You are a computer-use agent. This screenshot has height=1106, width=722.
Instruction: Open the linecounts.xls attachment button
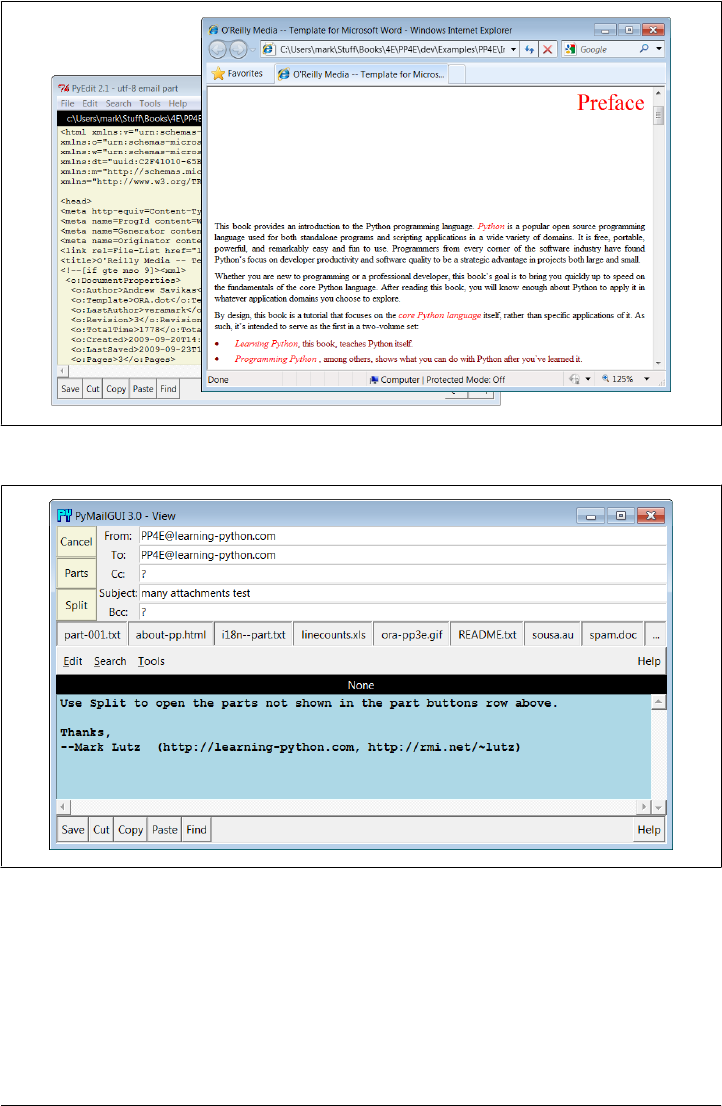334,635
